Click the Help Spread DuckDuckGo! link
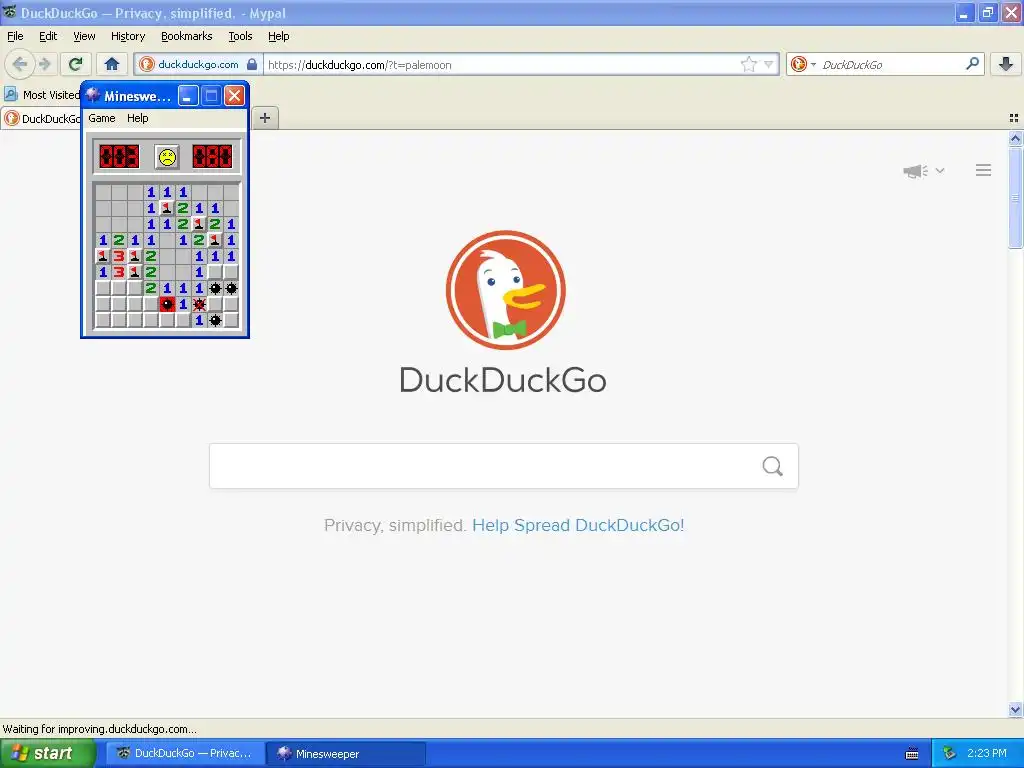Screen dimensions: 1024x768 pos(578,525)
